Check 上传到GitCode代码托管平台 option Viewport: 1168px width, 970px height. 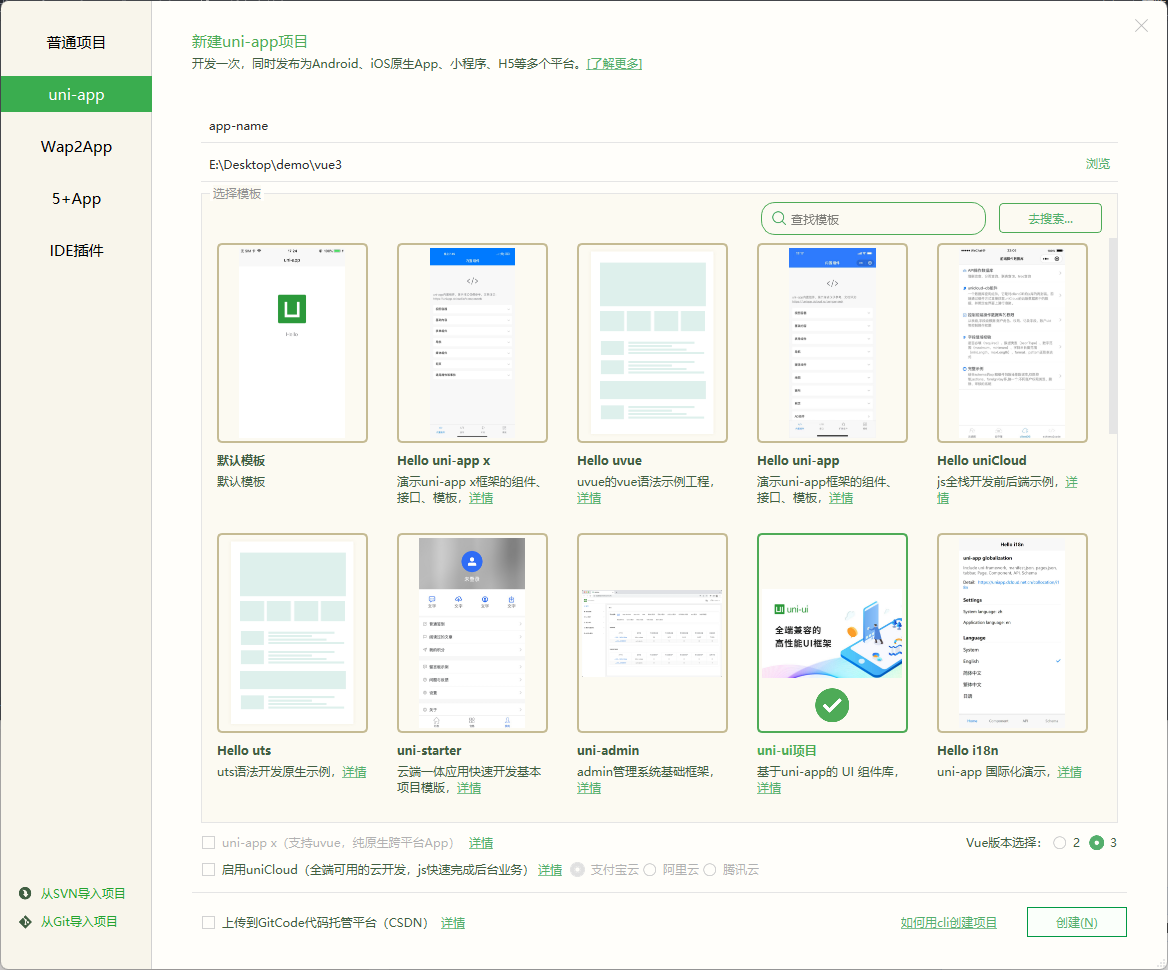pos(209,922)
